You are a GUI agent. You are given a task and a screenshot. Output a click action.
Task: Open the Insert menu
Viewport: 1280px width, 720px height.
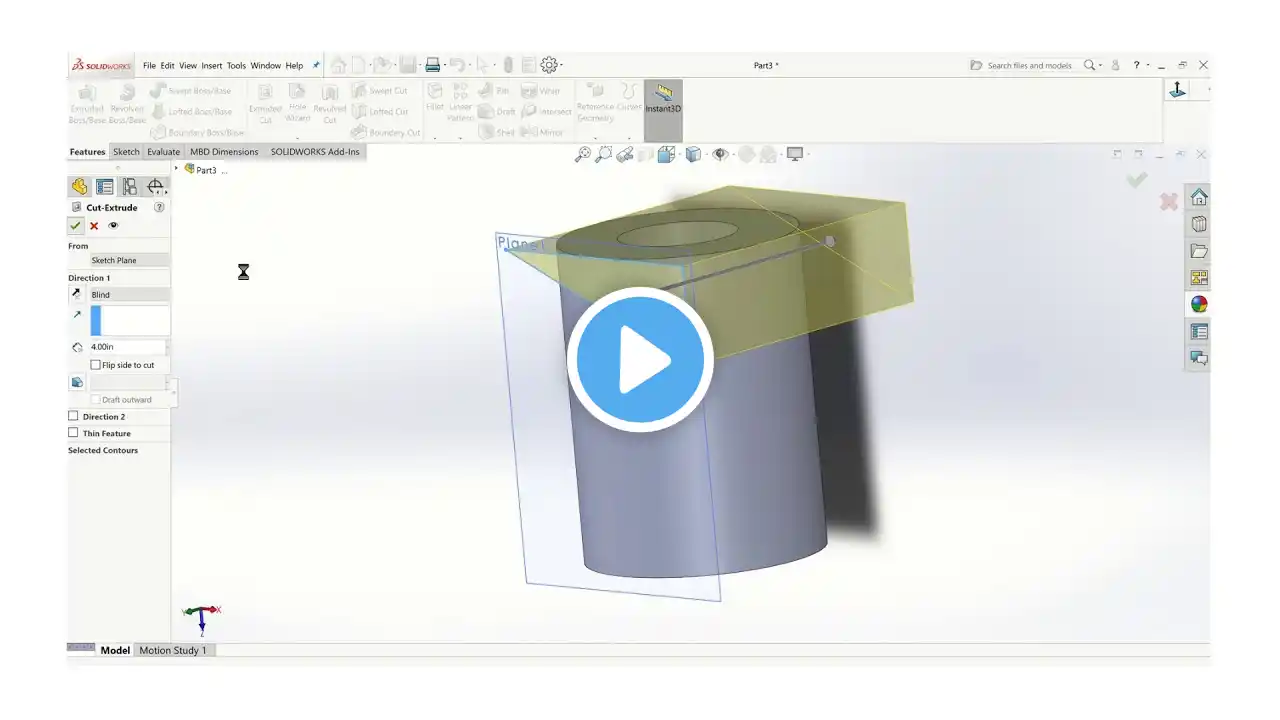[x=212, y=66]
